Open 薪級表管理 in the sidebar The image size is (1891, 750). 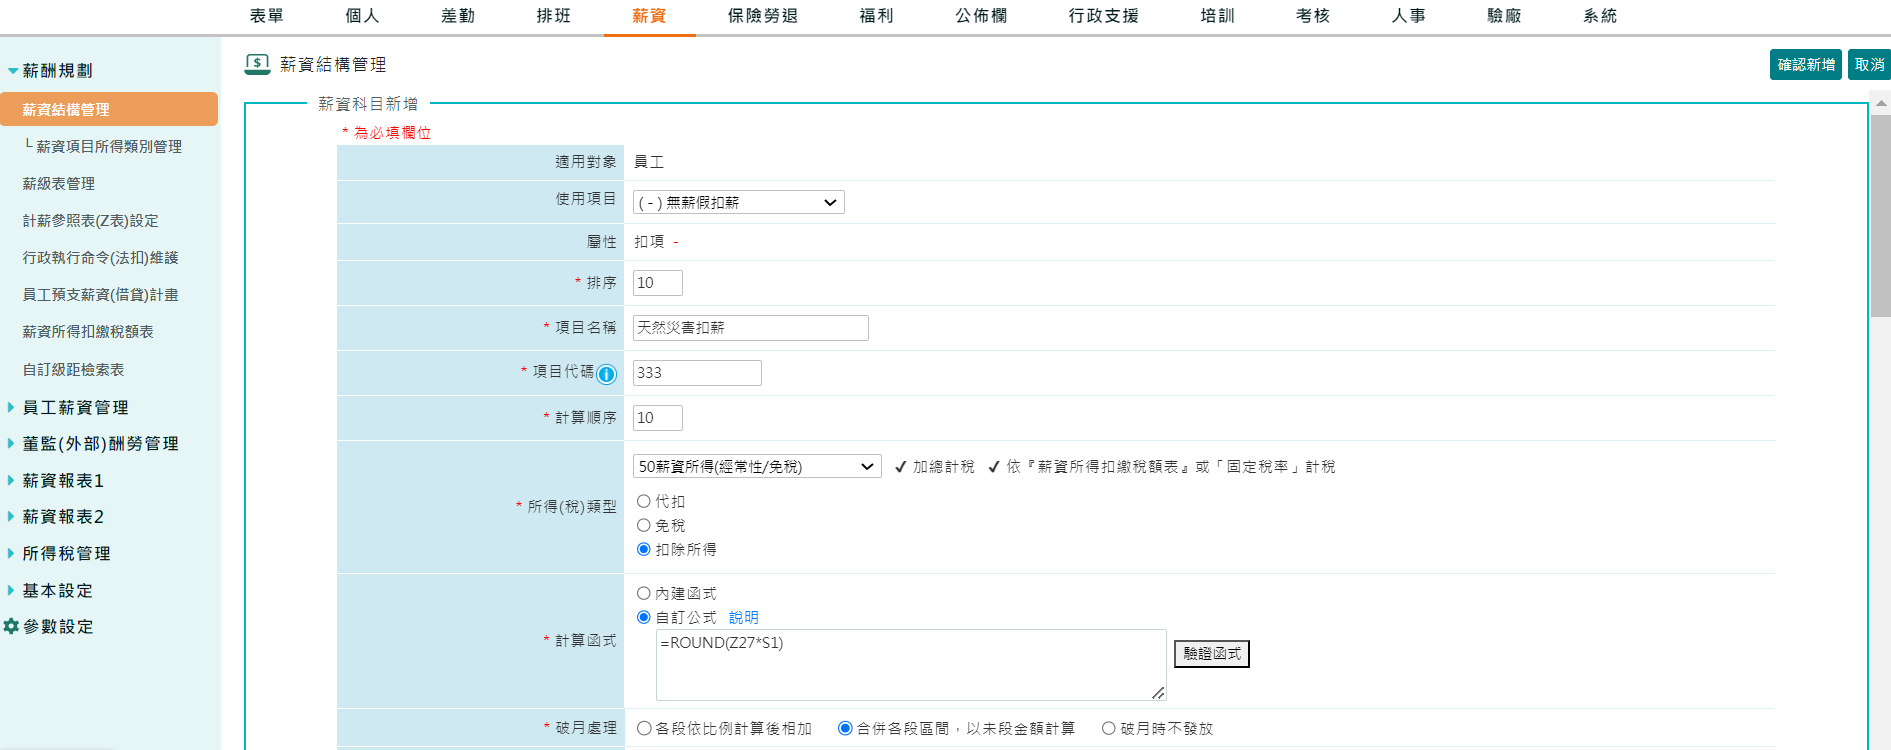coord(59,183)
